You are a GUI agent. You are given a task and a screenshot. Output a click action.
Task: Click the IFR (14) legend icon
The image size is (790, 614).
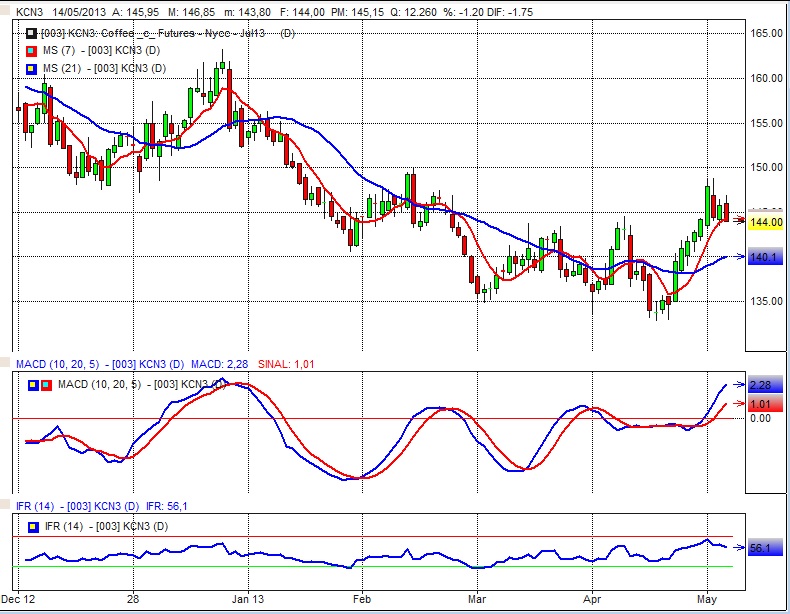point(31,526)
